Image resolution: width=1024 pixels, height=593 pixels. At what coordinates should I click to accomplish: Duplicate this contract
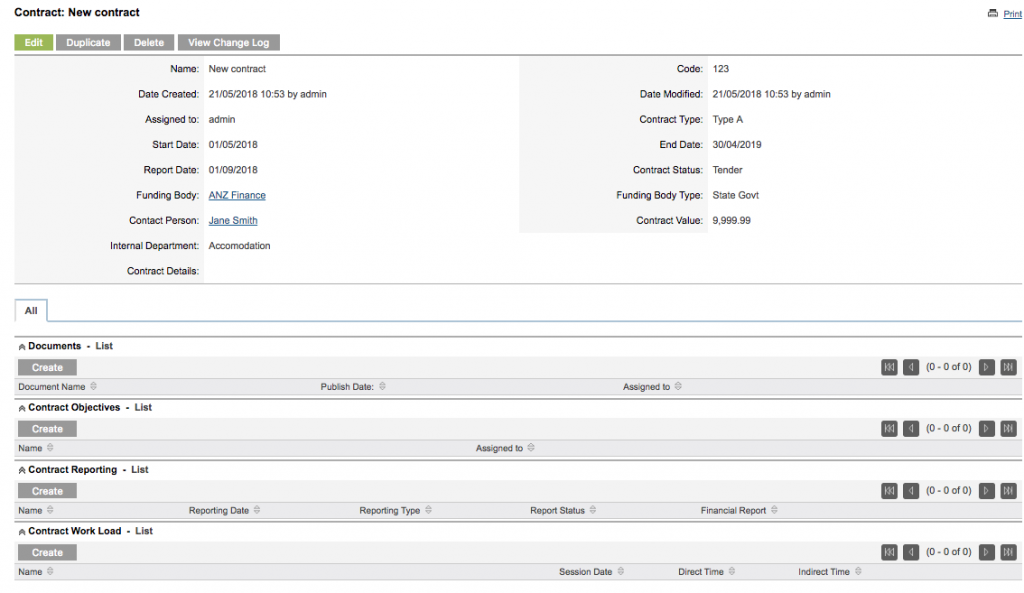click(88, 42)
